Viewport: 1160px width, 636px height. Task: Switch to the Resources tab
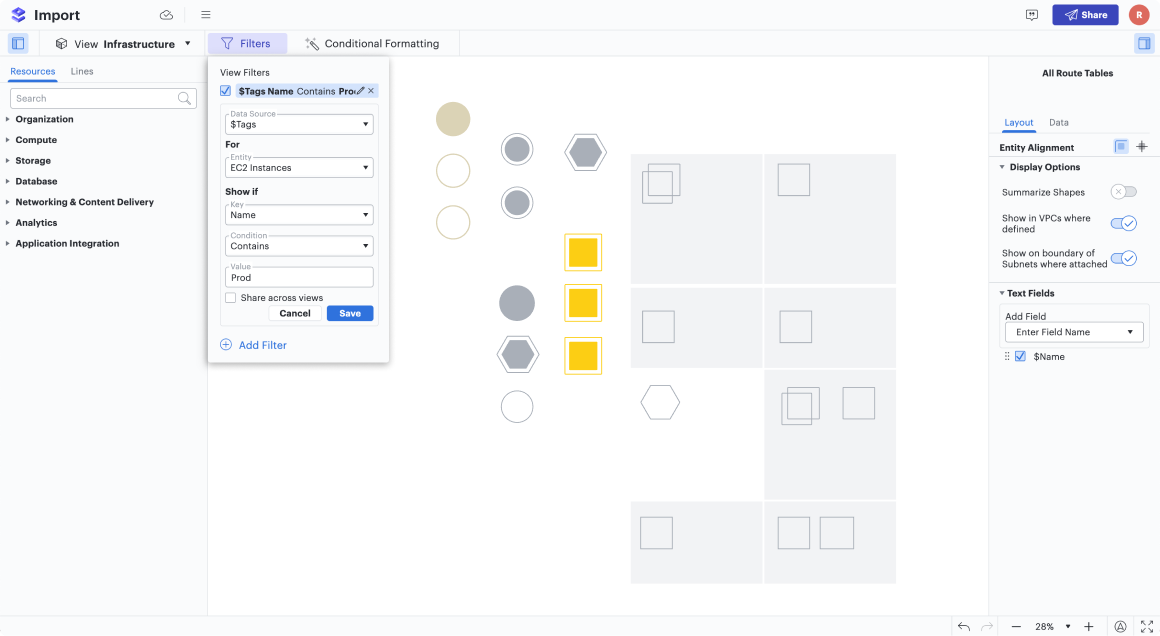click(x=33, y=72)
